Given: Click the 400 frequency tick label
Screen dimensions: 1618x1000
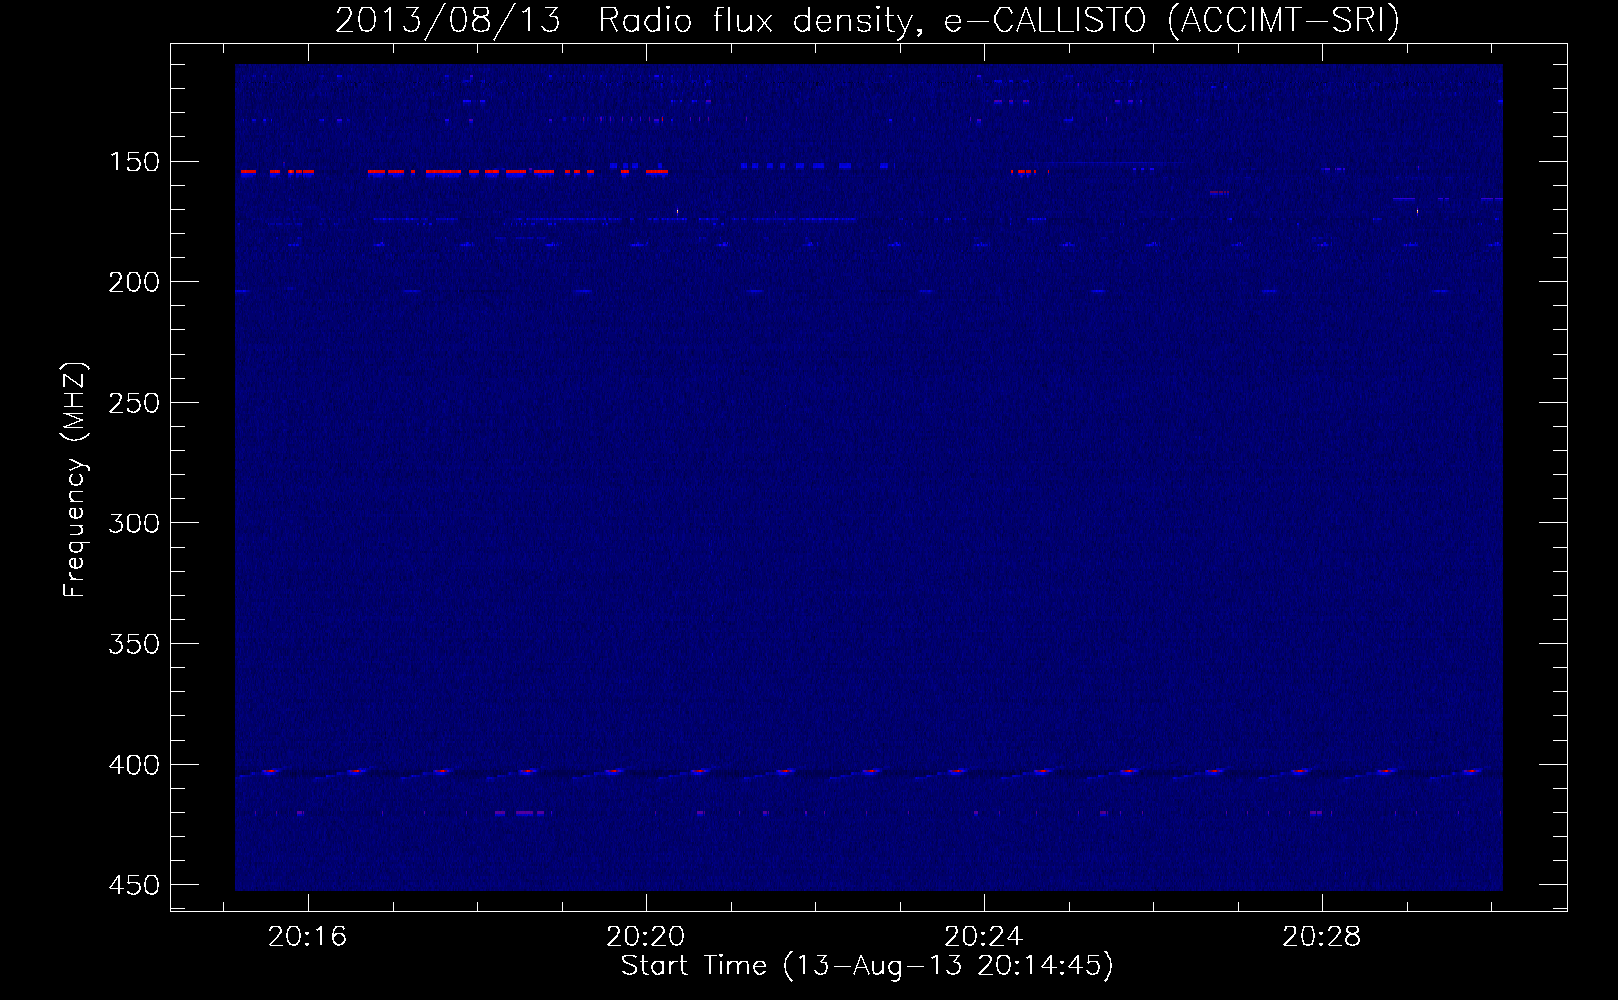Looking at the screenshot, I should pos(134,765).
